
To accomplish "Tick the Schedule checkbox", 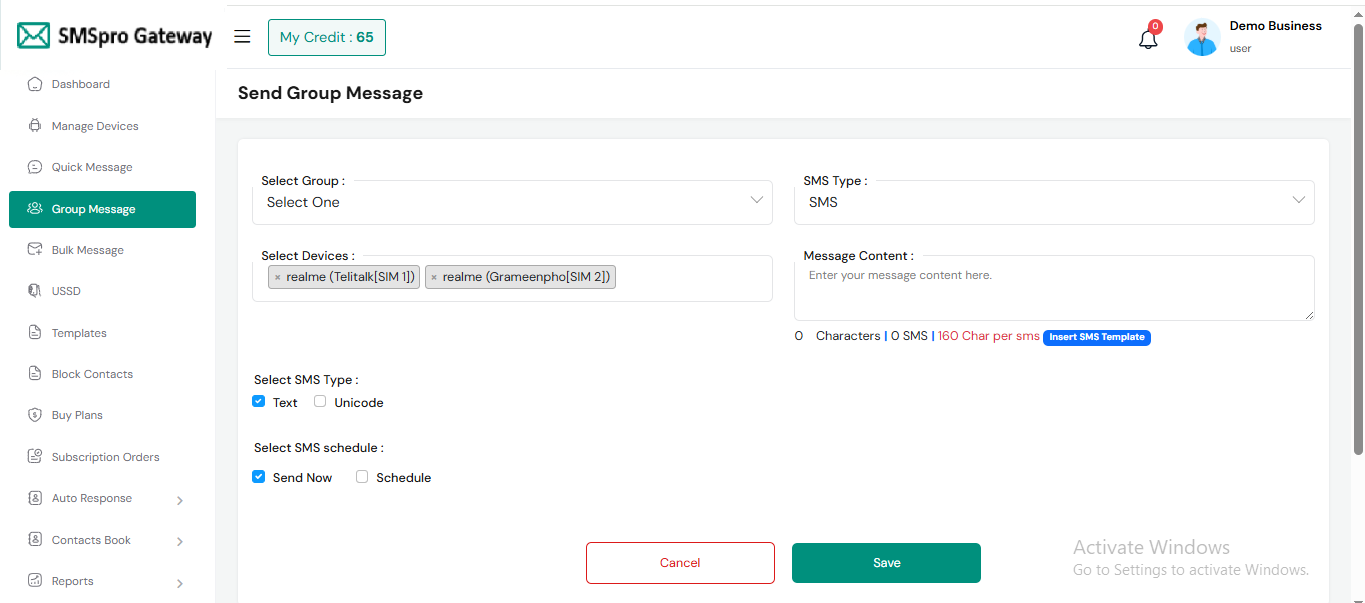I will 362,477.
